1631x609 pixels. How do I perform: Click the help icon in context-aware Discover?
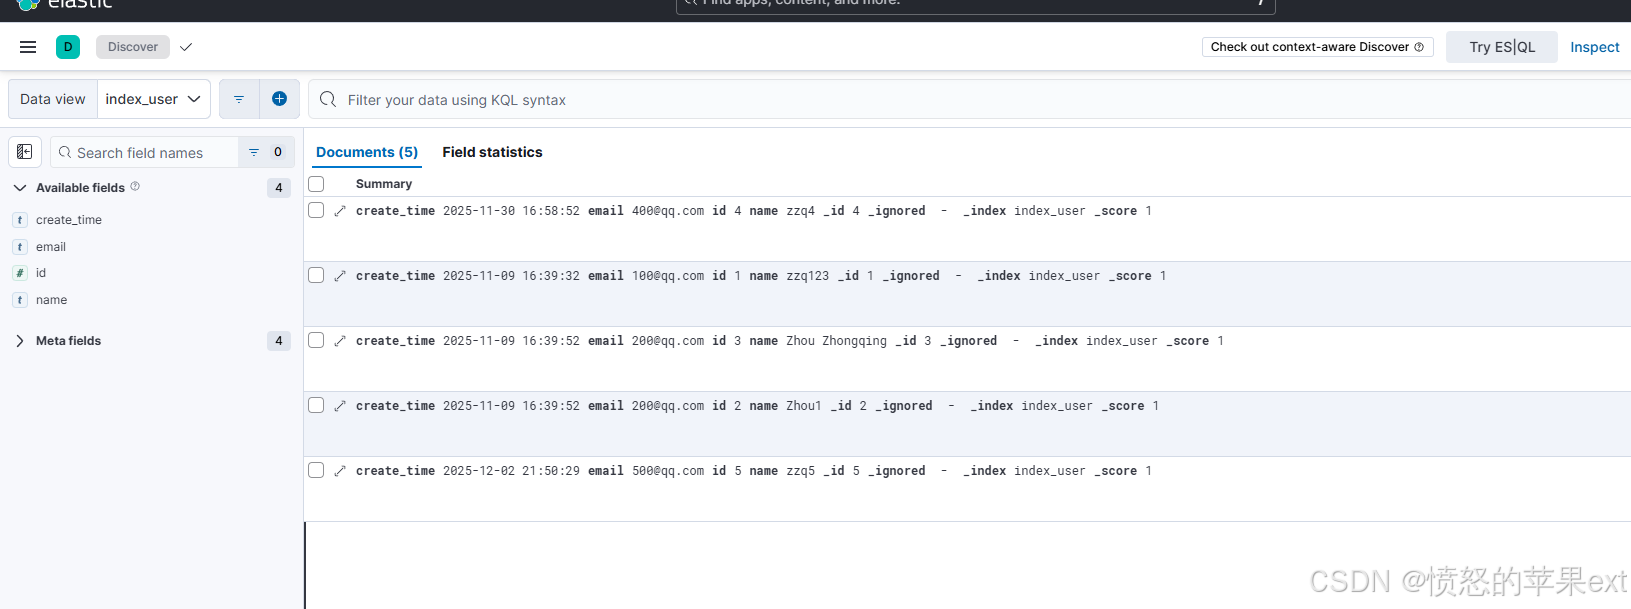click(x=1419, y=47)
